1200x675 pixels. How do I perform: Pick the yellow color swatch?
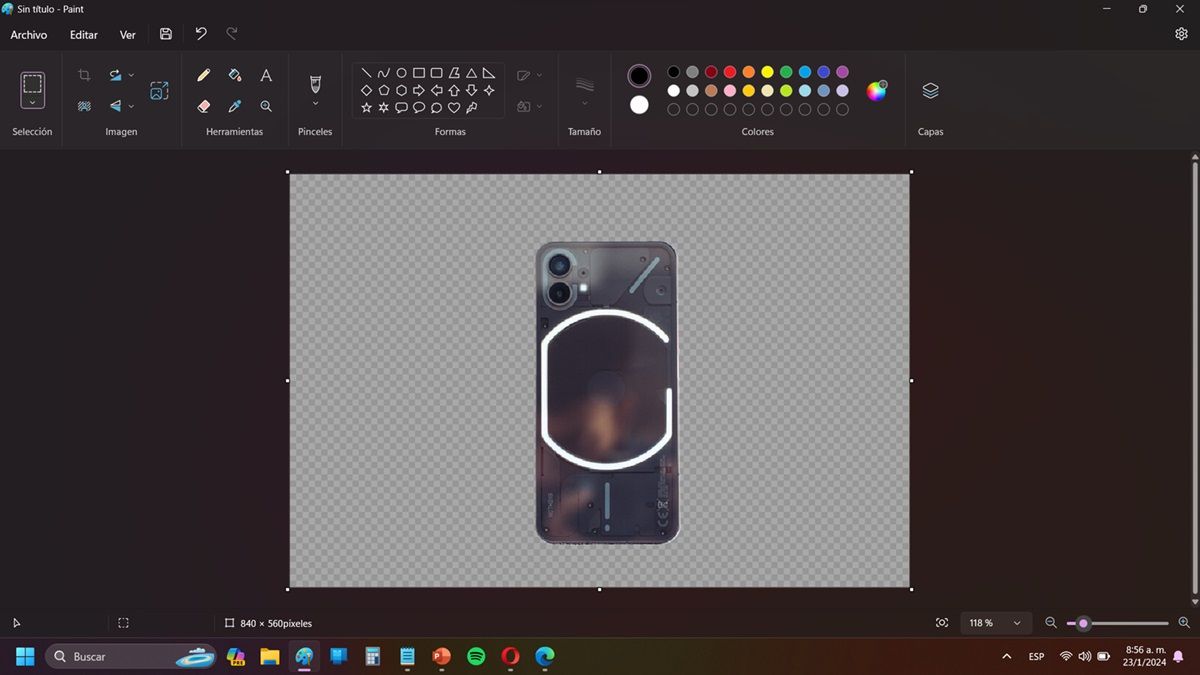(x=767, y=72)
